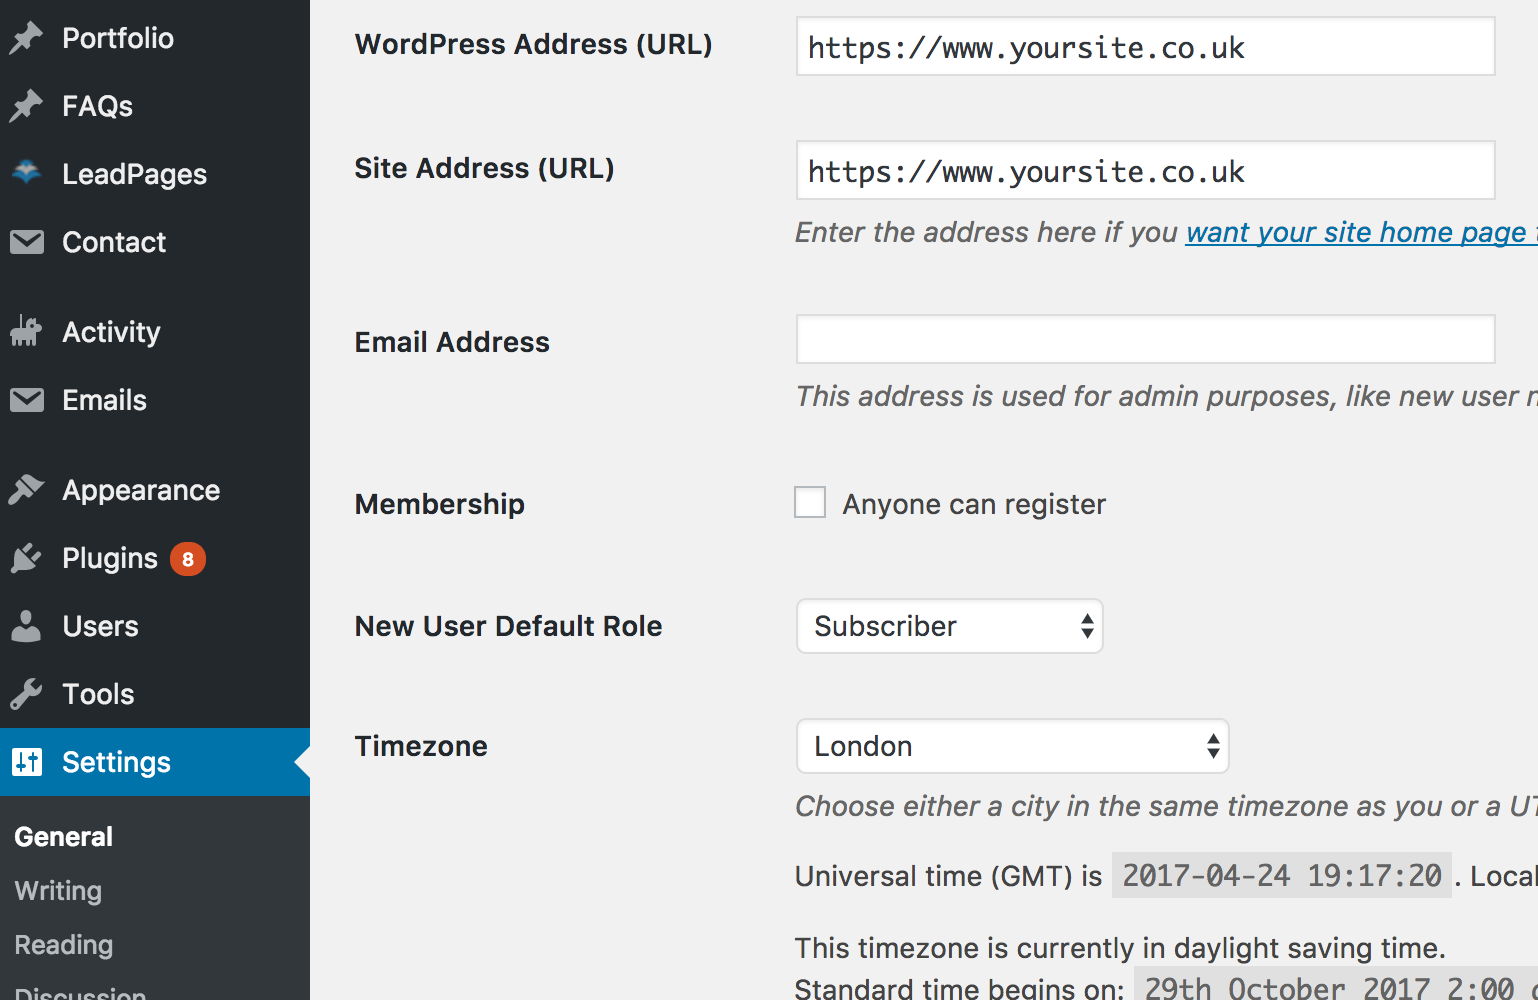Open the Timezone dropdown
Viewport: 1538px width, 1000px height.
(x=1012, y=746)
